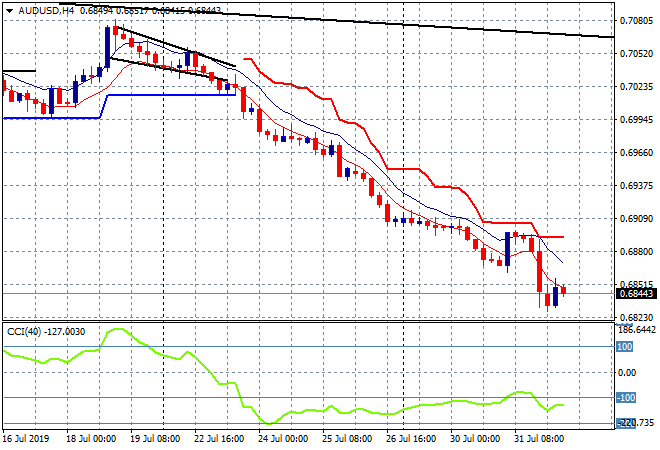Image resolution: width=660 pixels, height=450 pixels.
Task: Click the chart menu triangle beside AUDUSD,H4
Action: (x=9, y=11)
